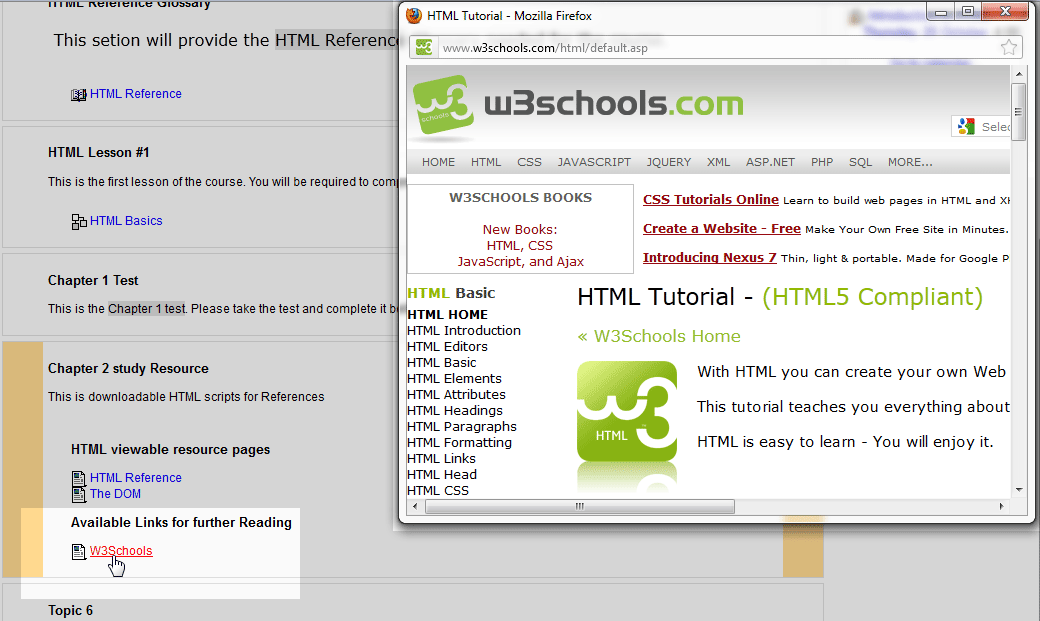This screenshot has height=621, width=1040.
Task: Open HTML CSS in sidebar
Action: click(438, 490)
